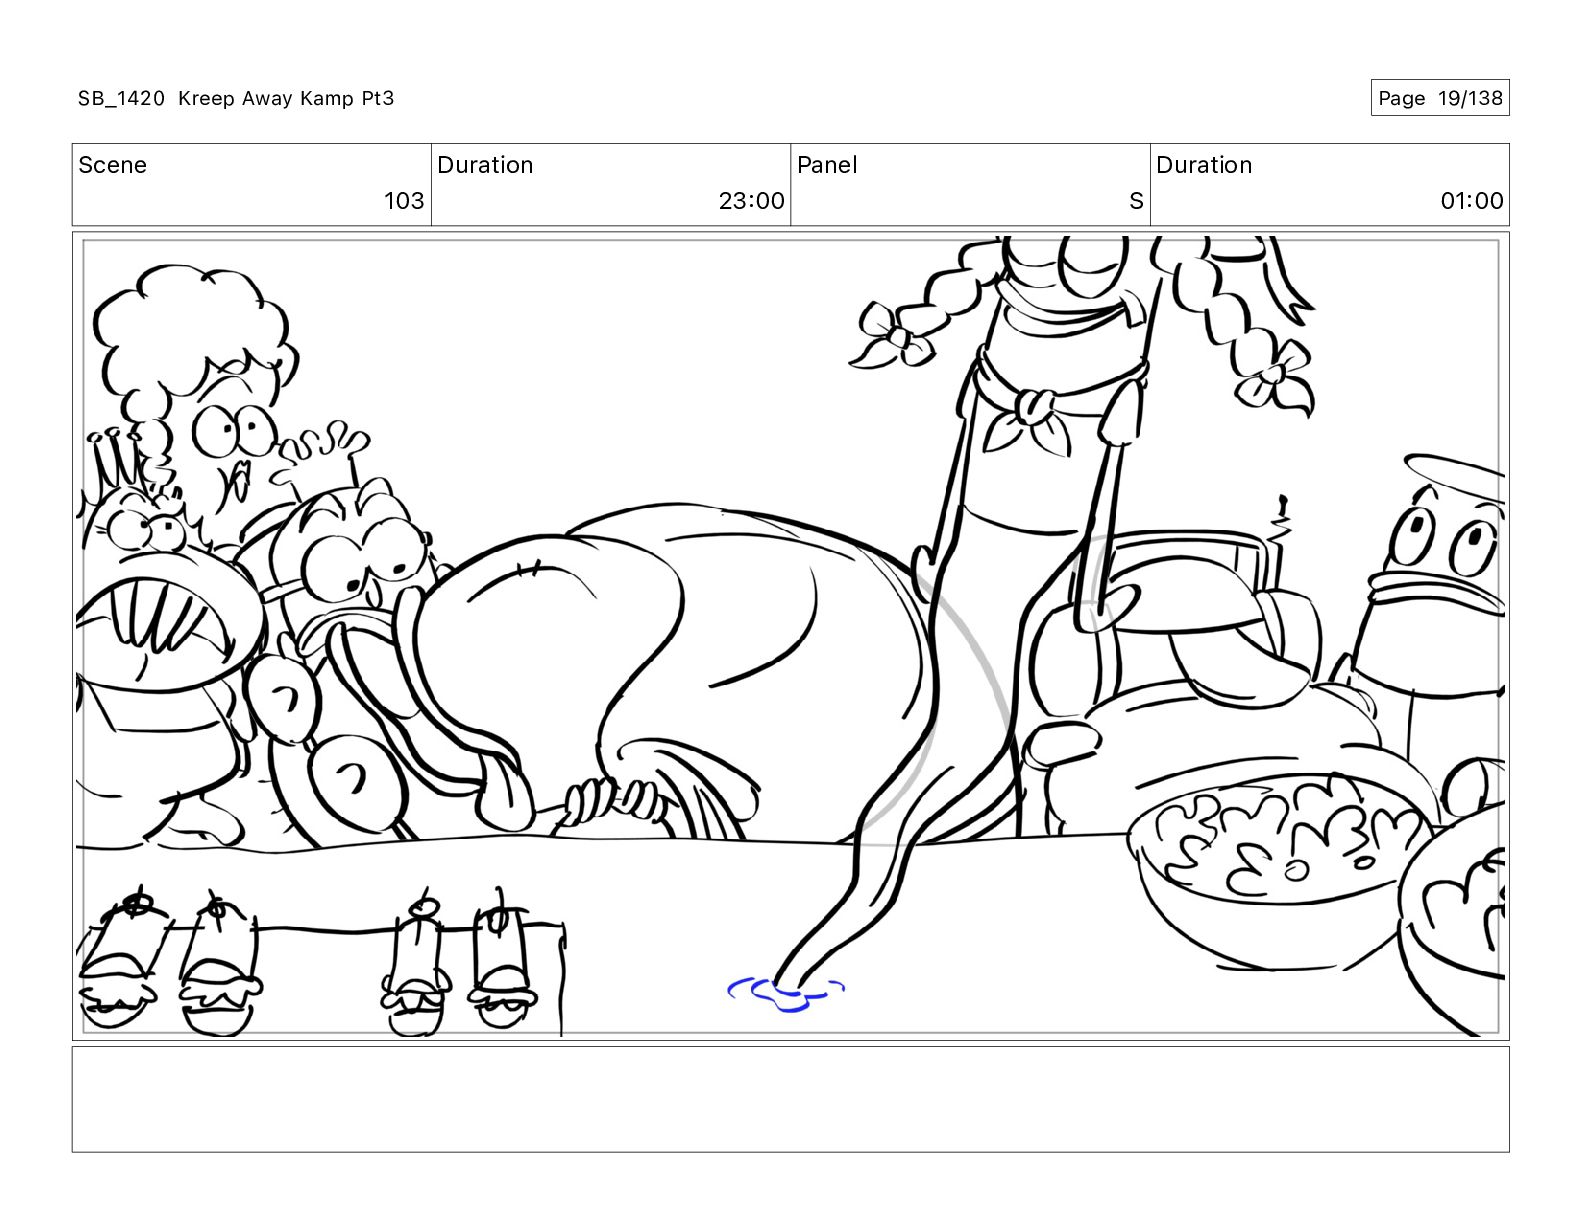Click the 'Page 19/138' box
The image size is (1584, 1224).
[1440, 98]
